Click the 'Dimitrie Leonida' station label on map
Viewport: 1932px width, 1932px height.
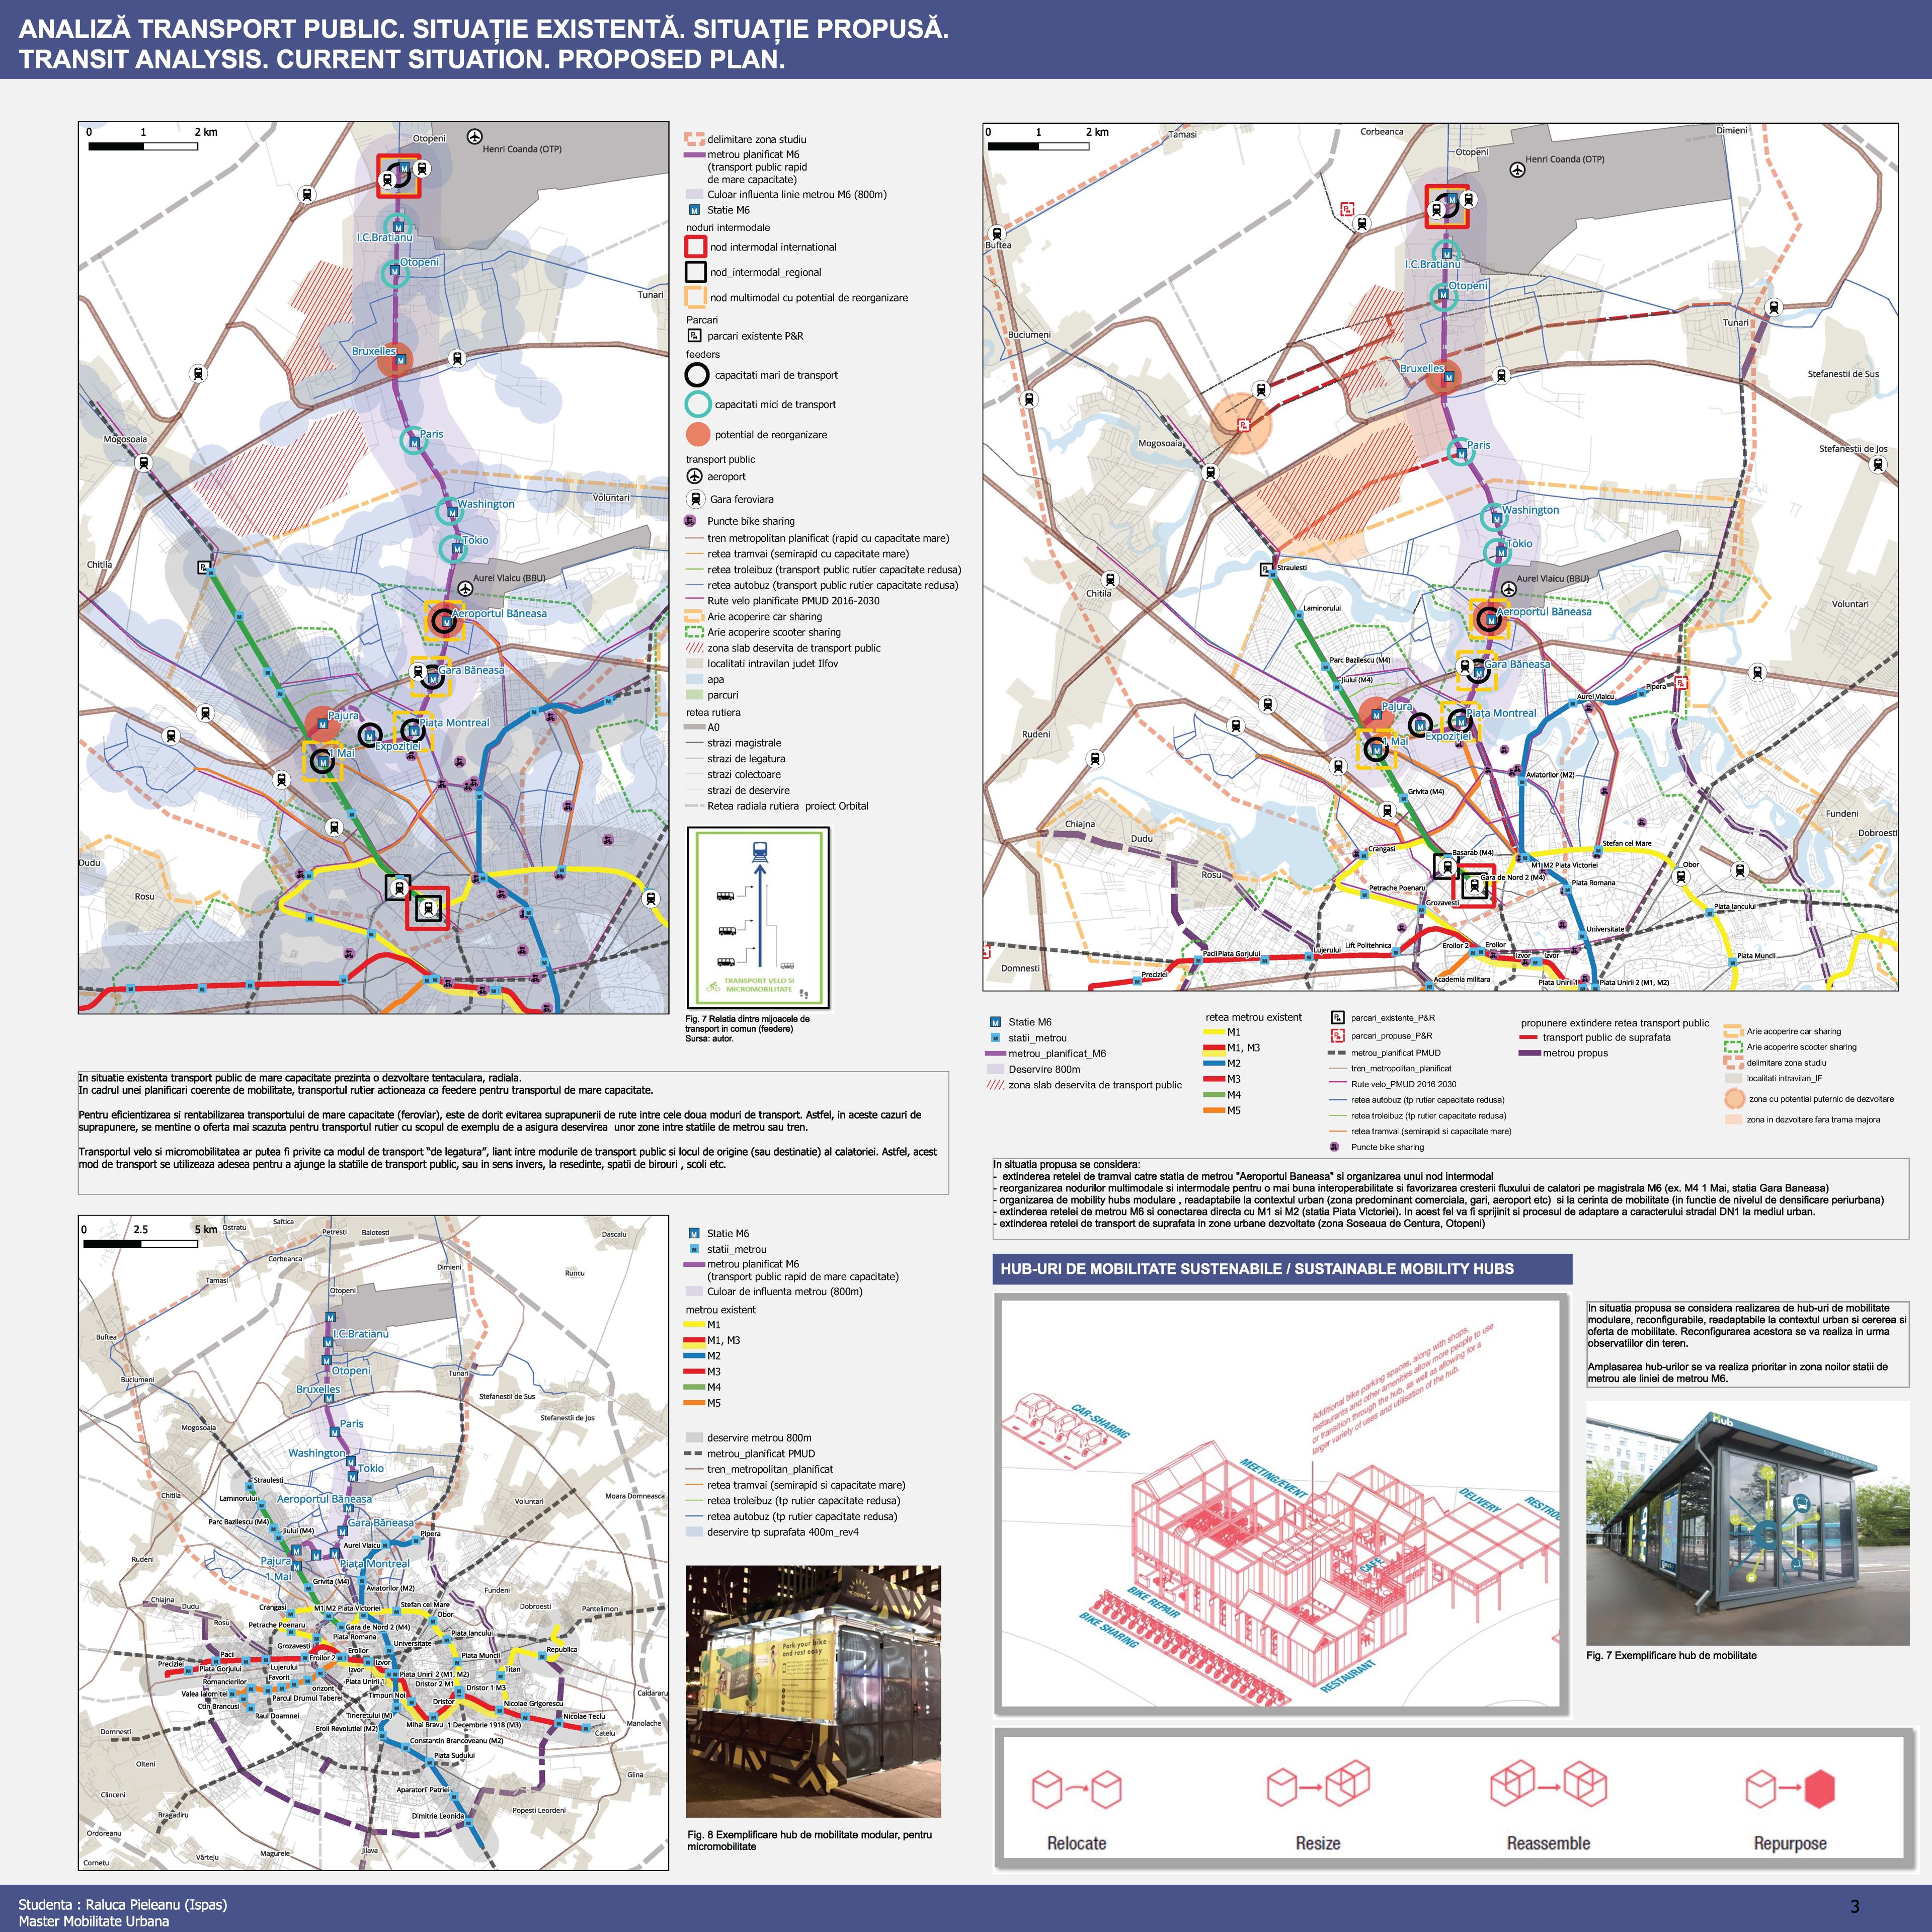pyautogui.click(x=438, y=1816)
